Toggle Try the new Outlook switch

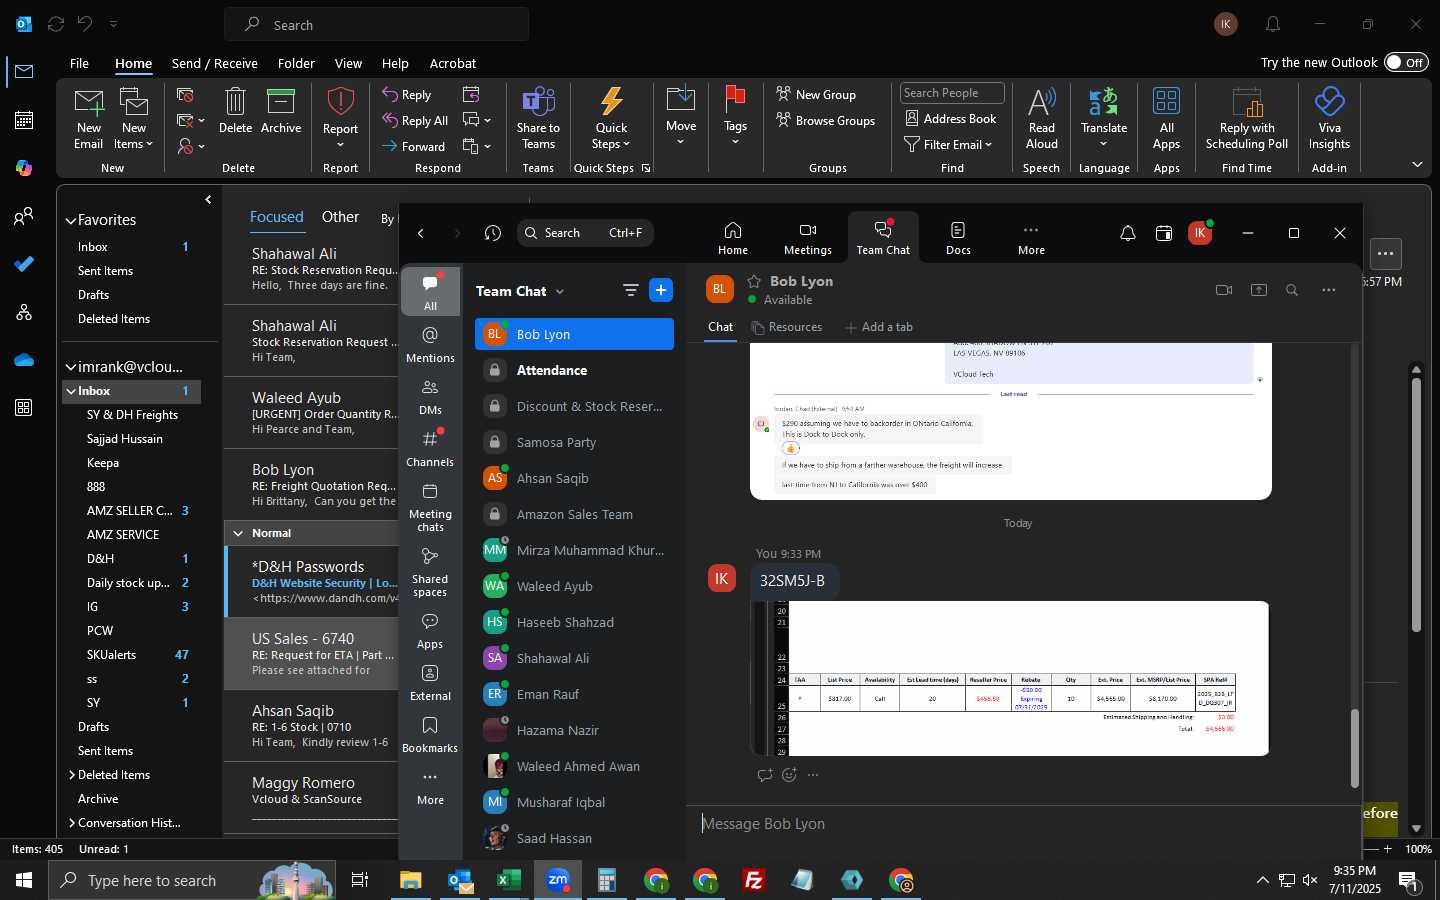[x=1406, y=62]
